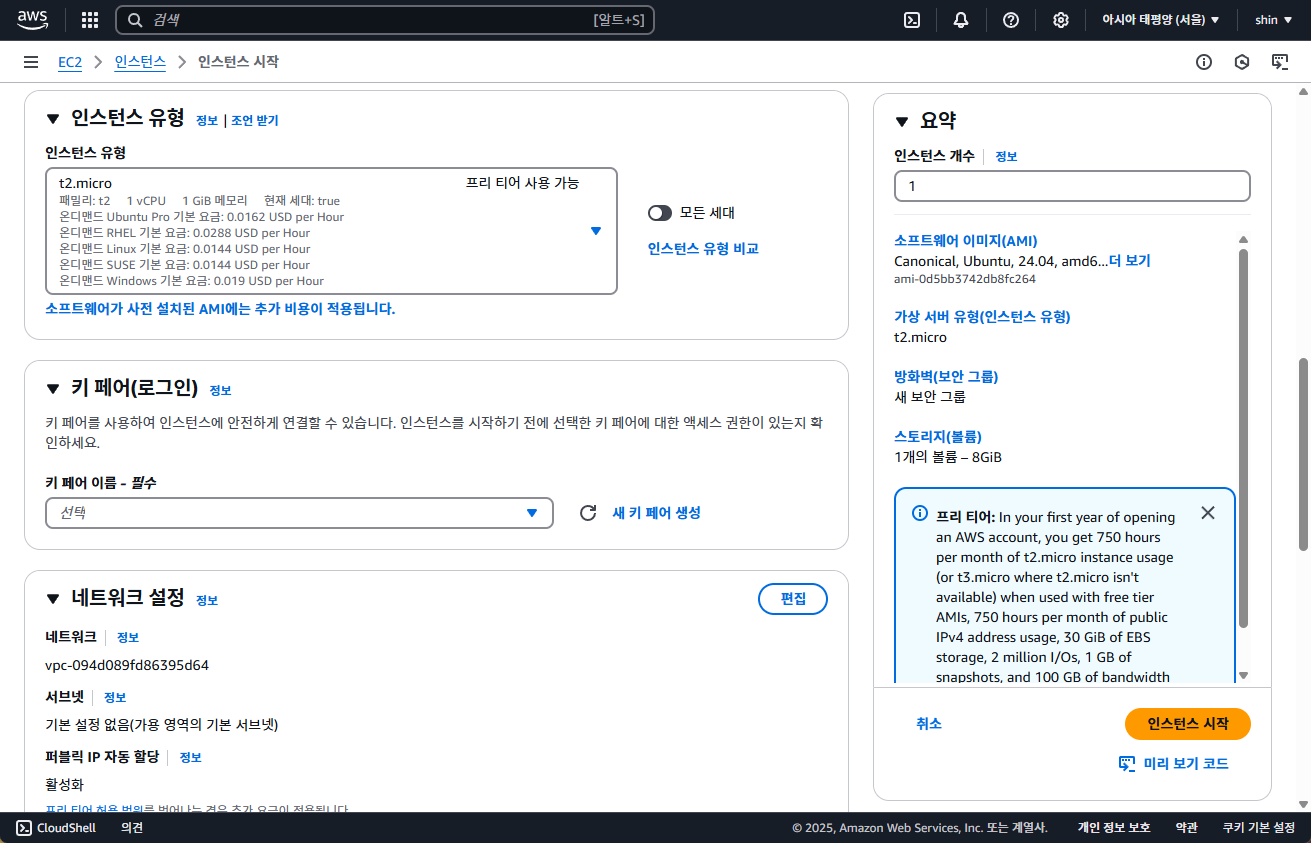This screenshot has height=843, width=1311.
Task: Click the main page vertical scrollbar
Action: (1303, 453)
